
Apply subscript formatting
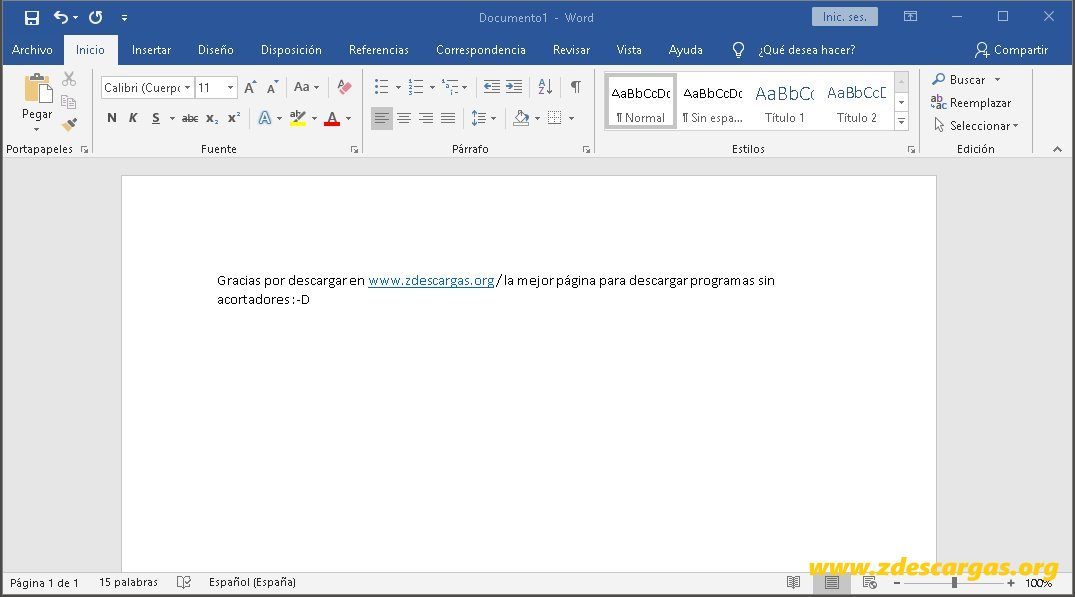tap(213, 118)
